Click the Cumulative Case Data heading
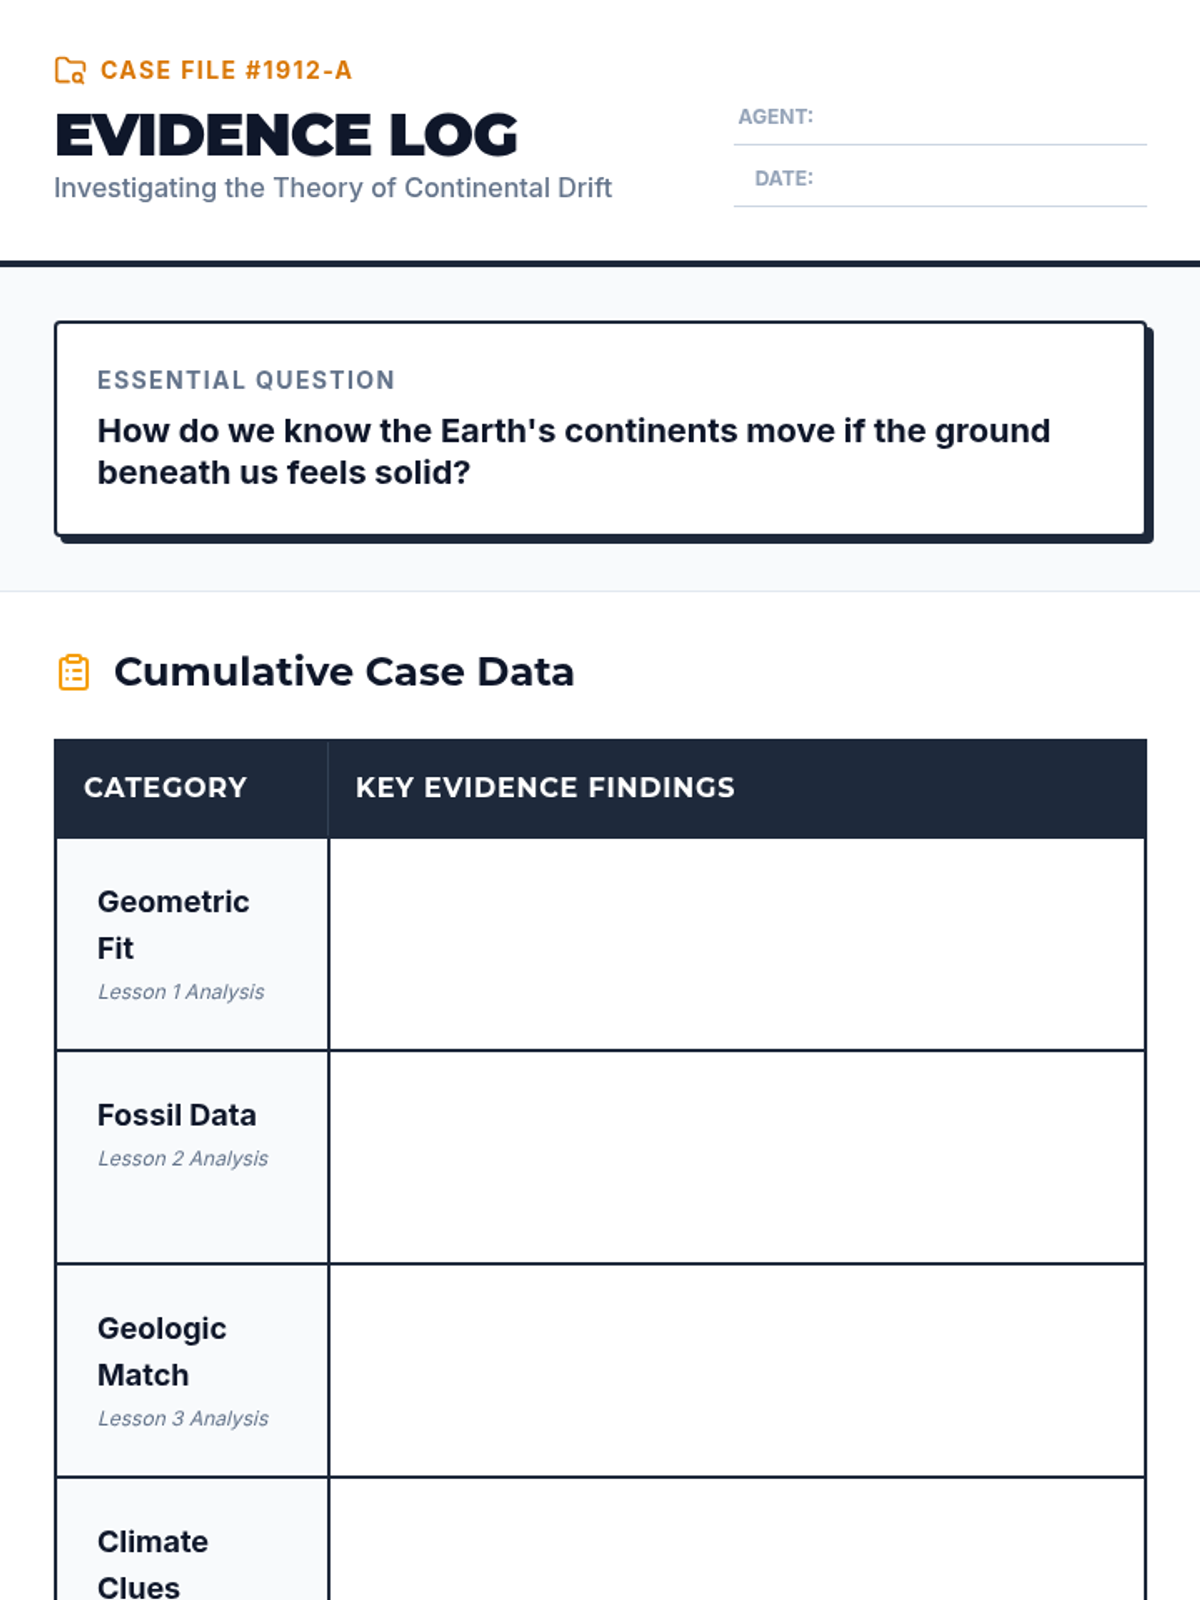 click(x=344, y=672)
